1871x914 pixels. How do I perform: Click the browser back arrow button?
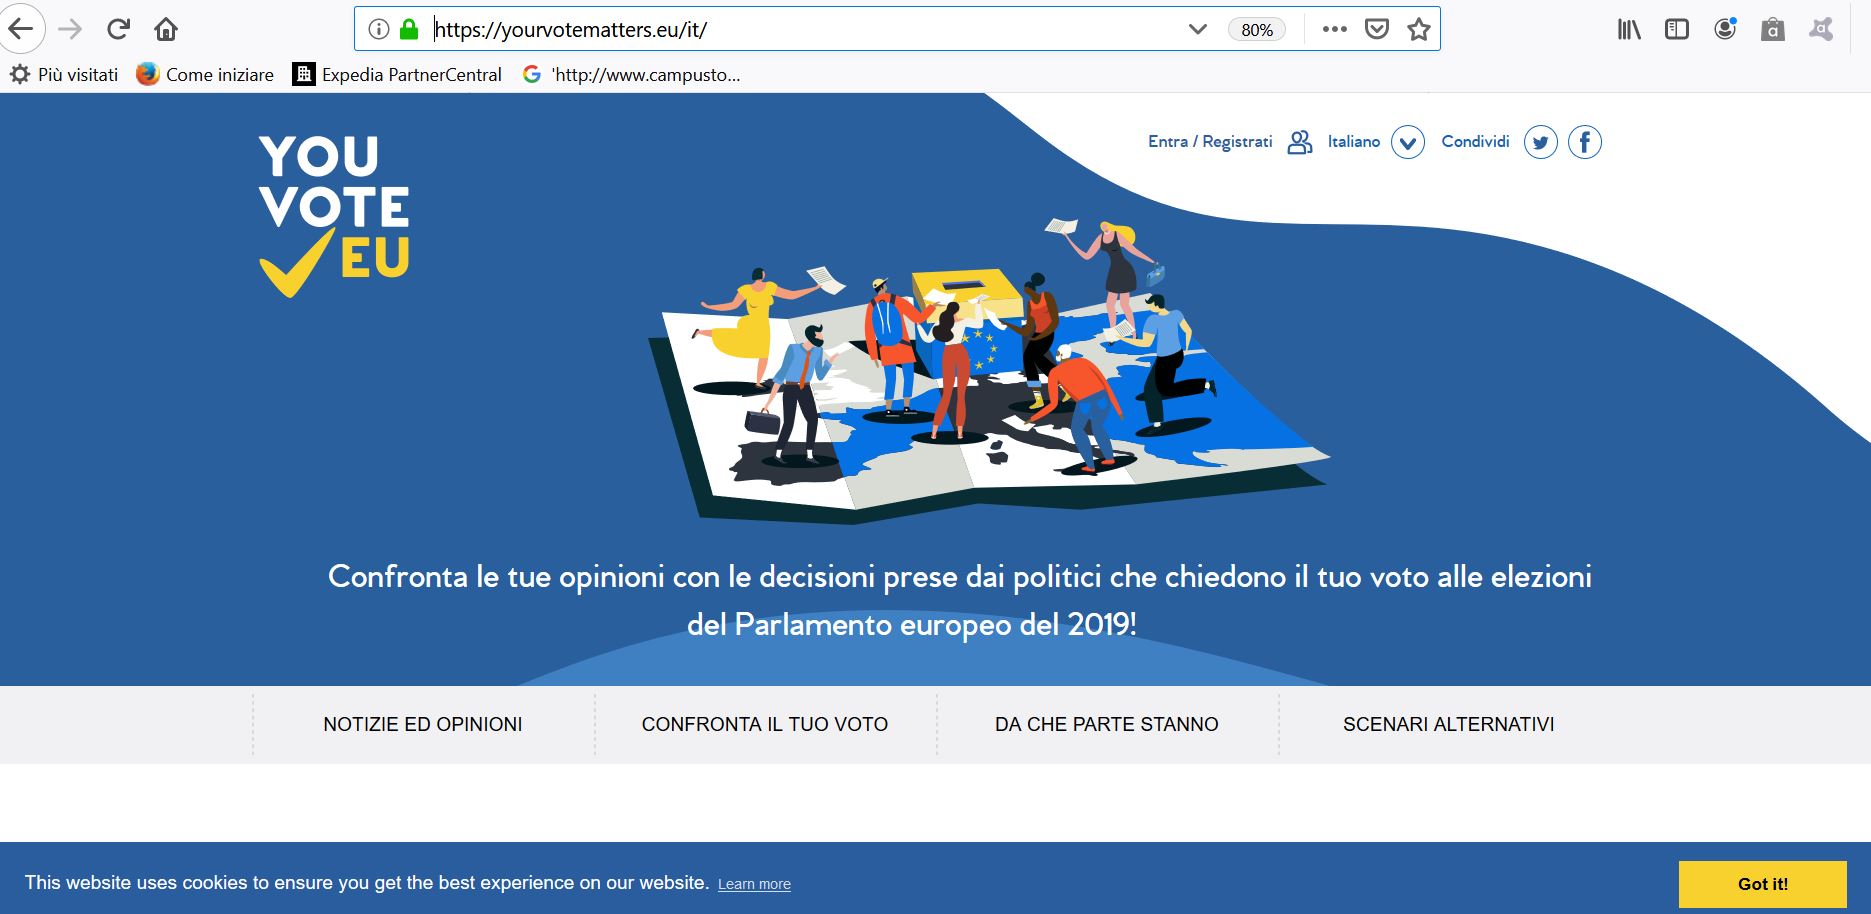click(21, 29)
